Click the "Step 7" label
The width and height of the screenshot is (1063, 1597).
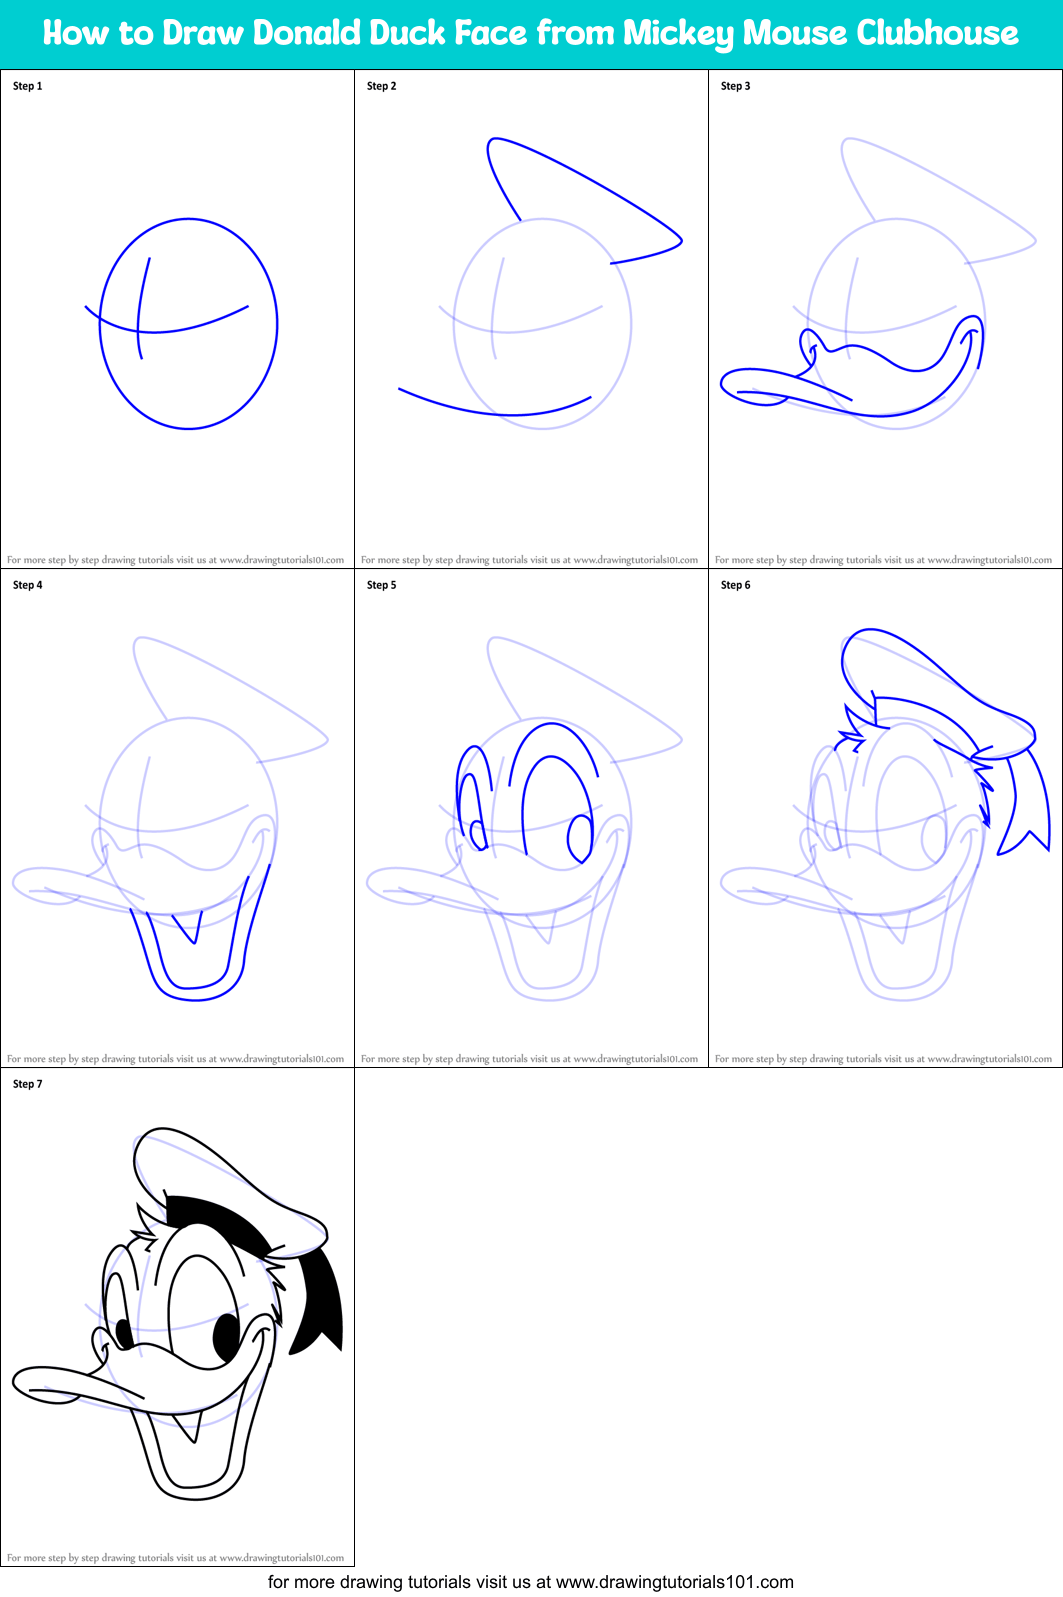point(27,1084)
